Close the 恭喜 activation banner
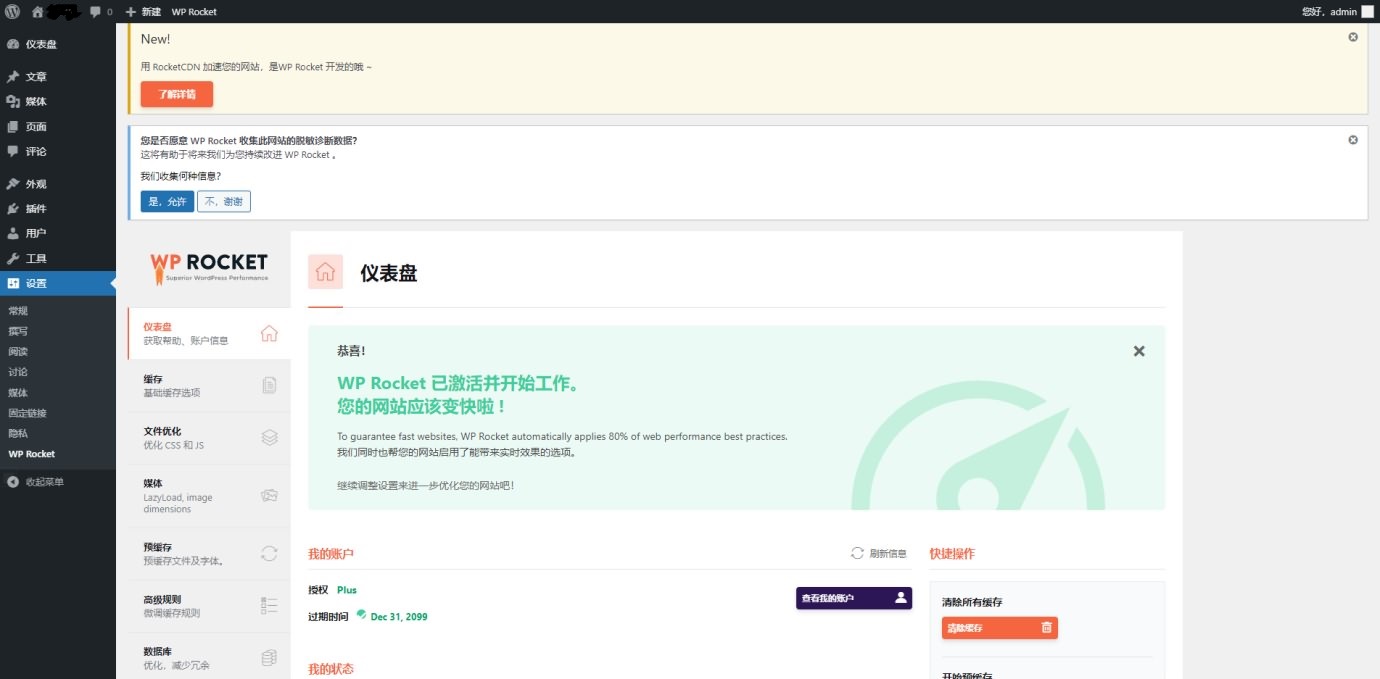This screenshot has height=679, width=1380. point(1139,351)
